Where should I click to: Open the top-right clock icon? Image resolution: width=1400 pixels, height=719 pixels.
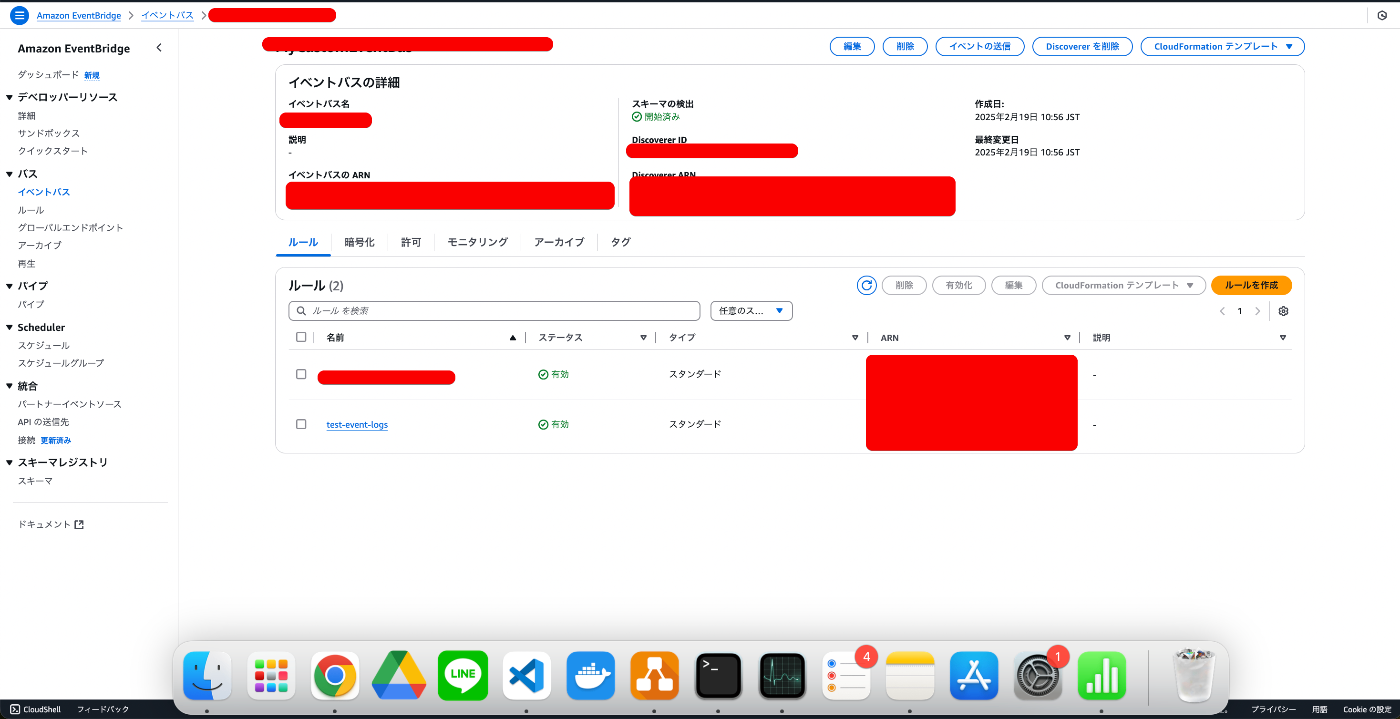coord(1382,15)
